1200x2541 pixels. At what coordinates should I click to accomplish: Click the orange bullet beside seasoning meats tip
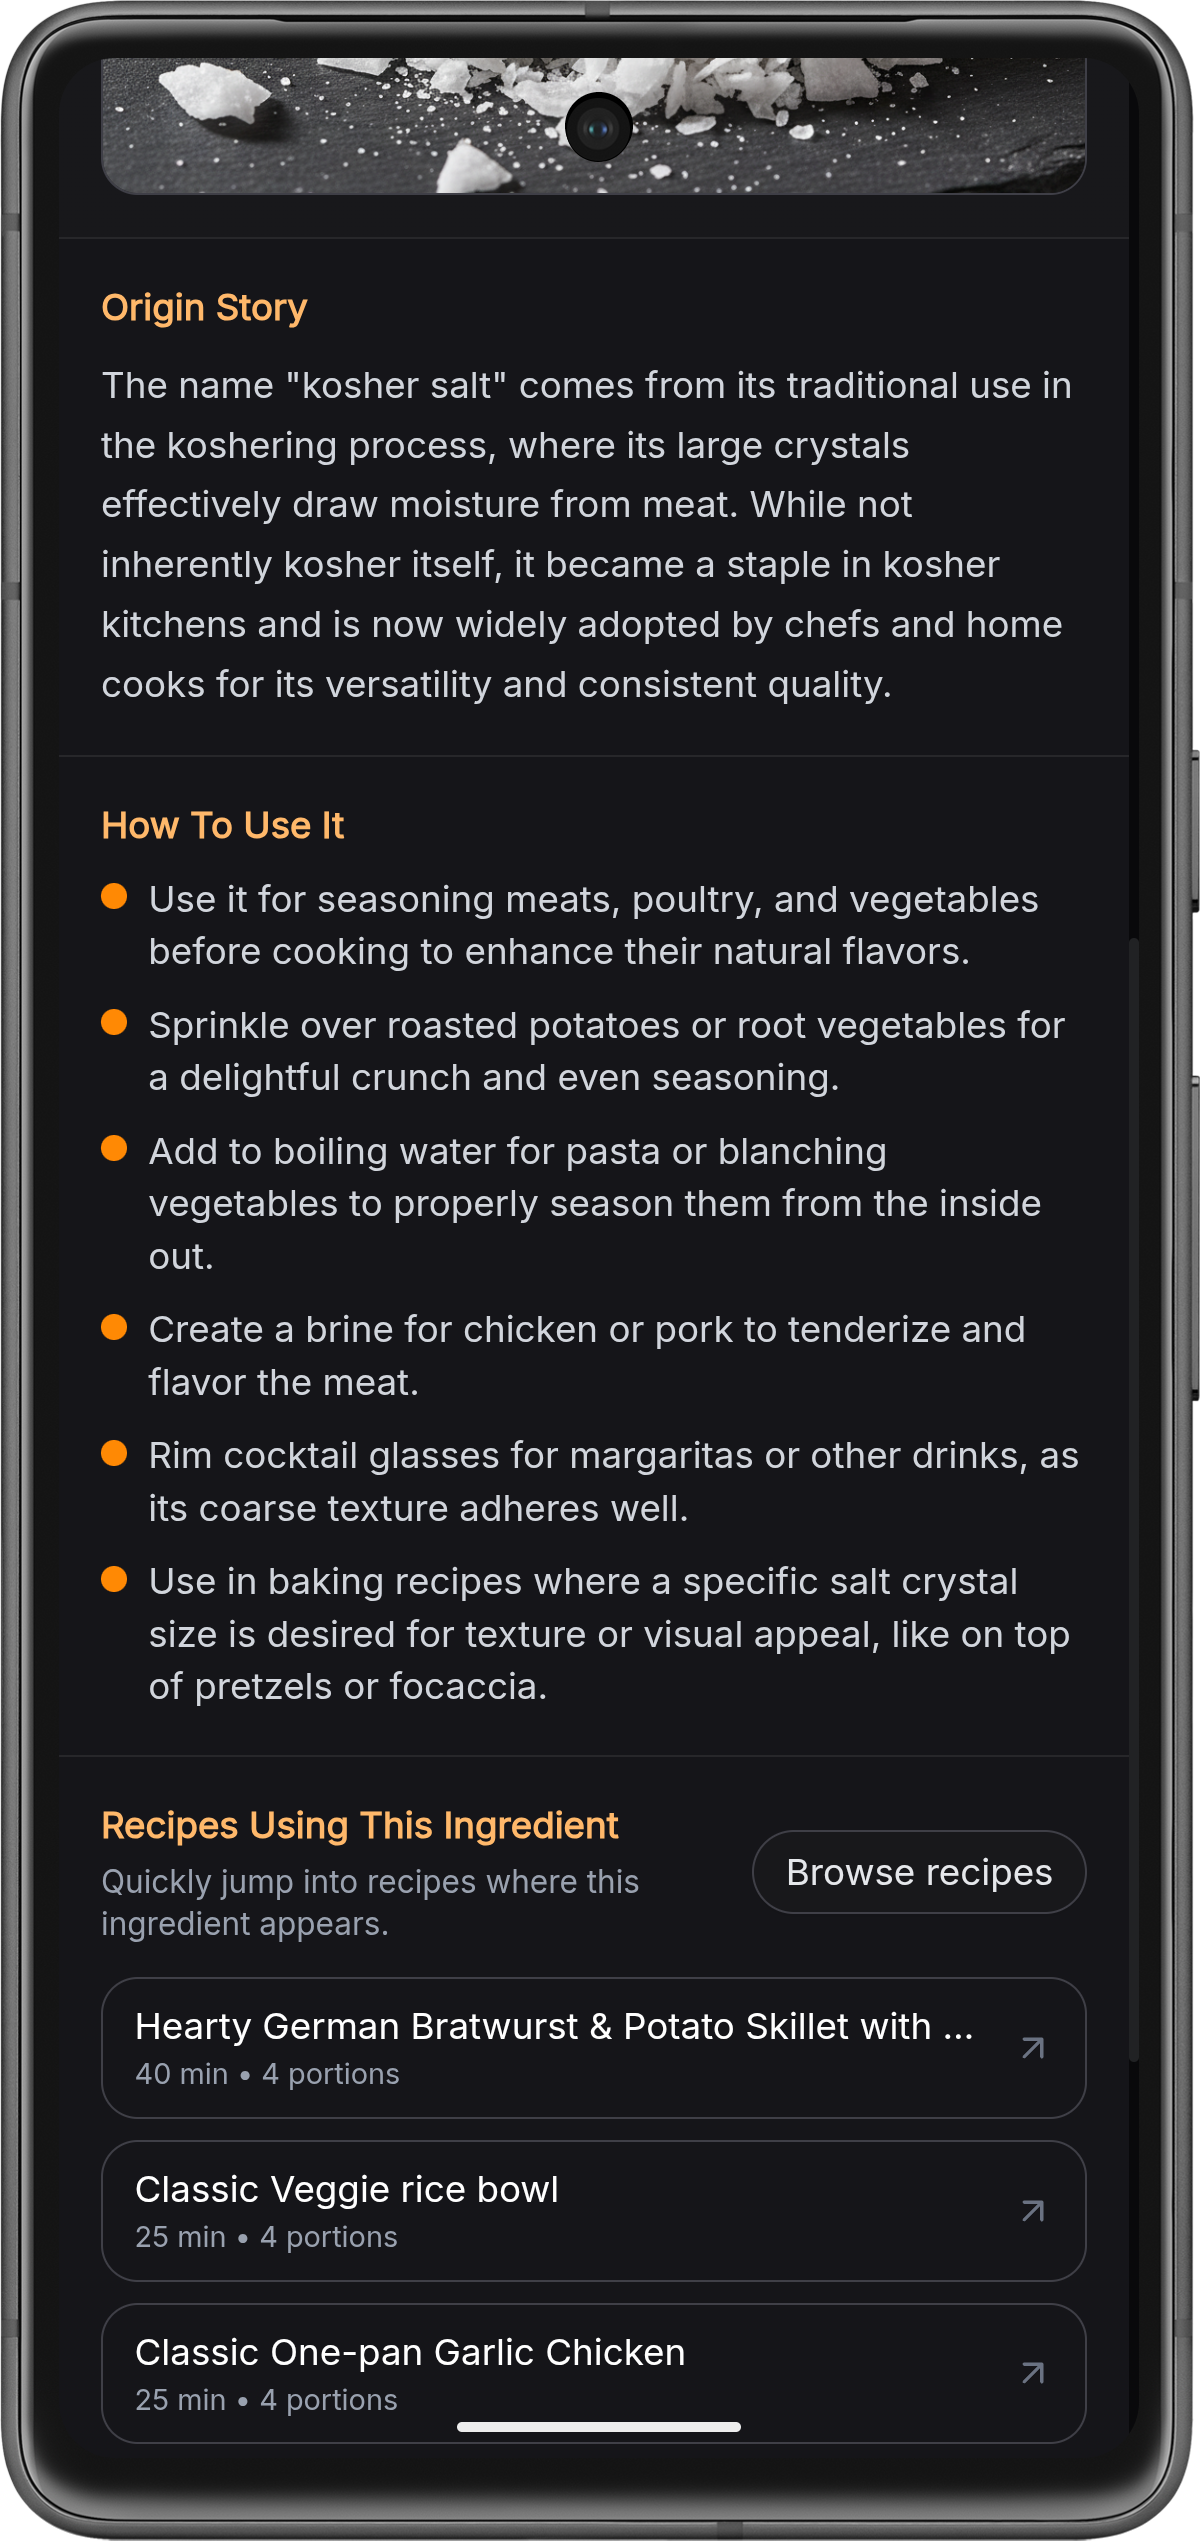click(114, 896)
